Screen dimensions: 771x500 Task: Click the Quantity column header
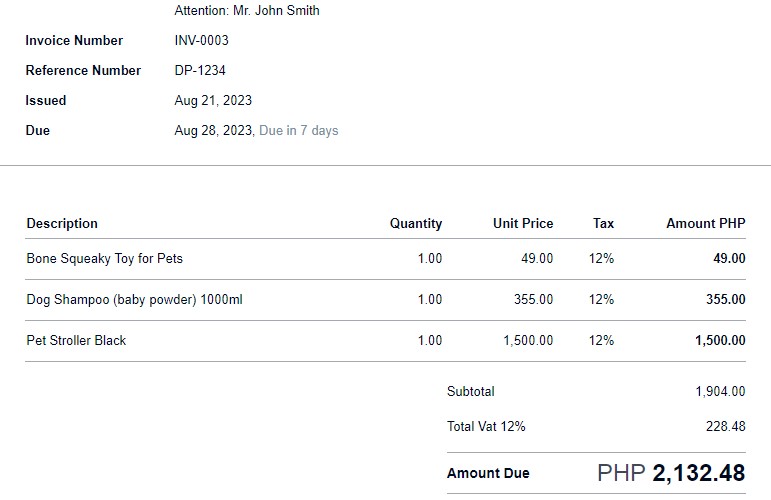(415, 224)
